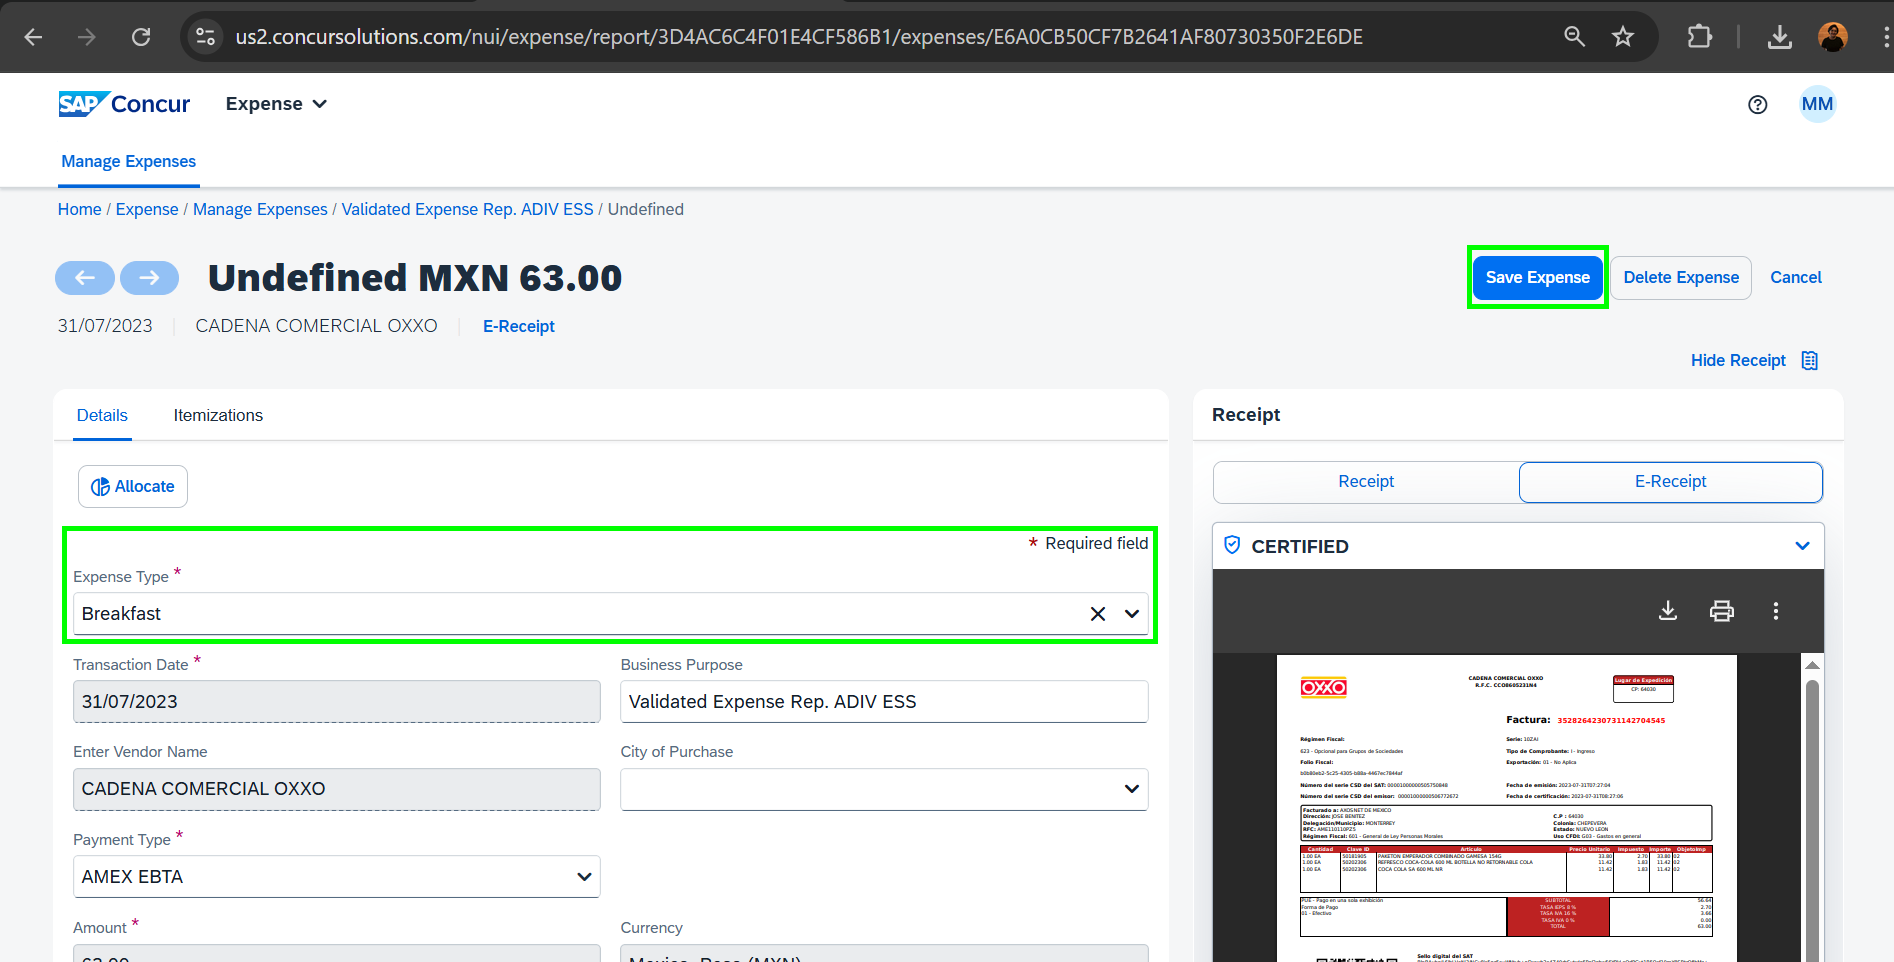1894x962 pixels.
Task: Go to next expense with right arrow
Action: pos(149,278)
